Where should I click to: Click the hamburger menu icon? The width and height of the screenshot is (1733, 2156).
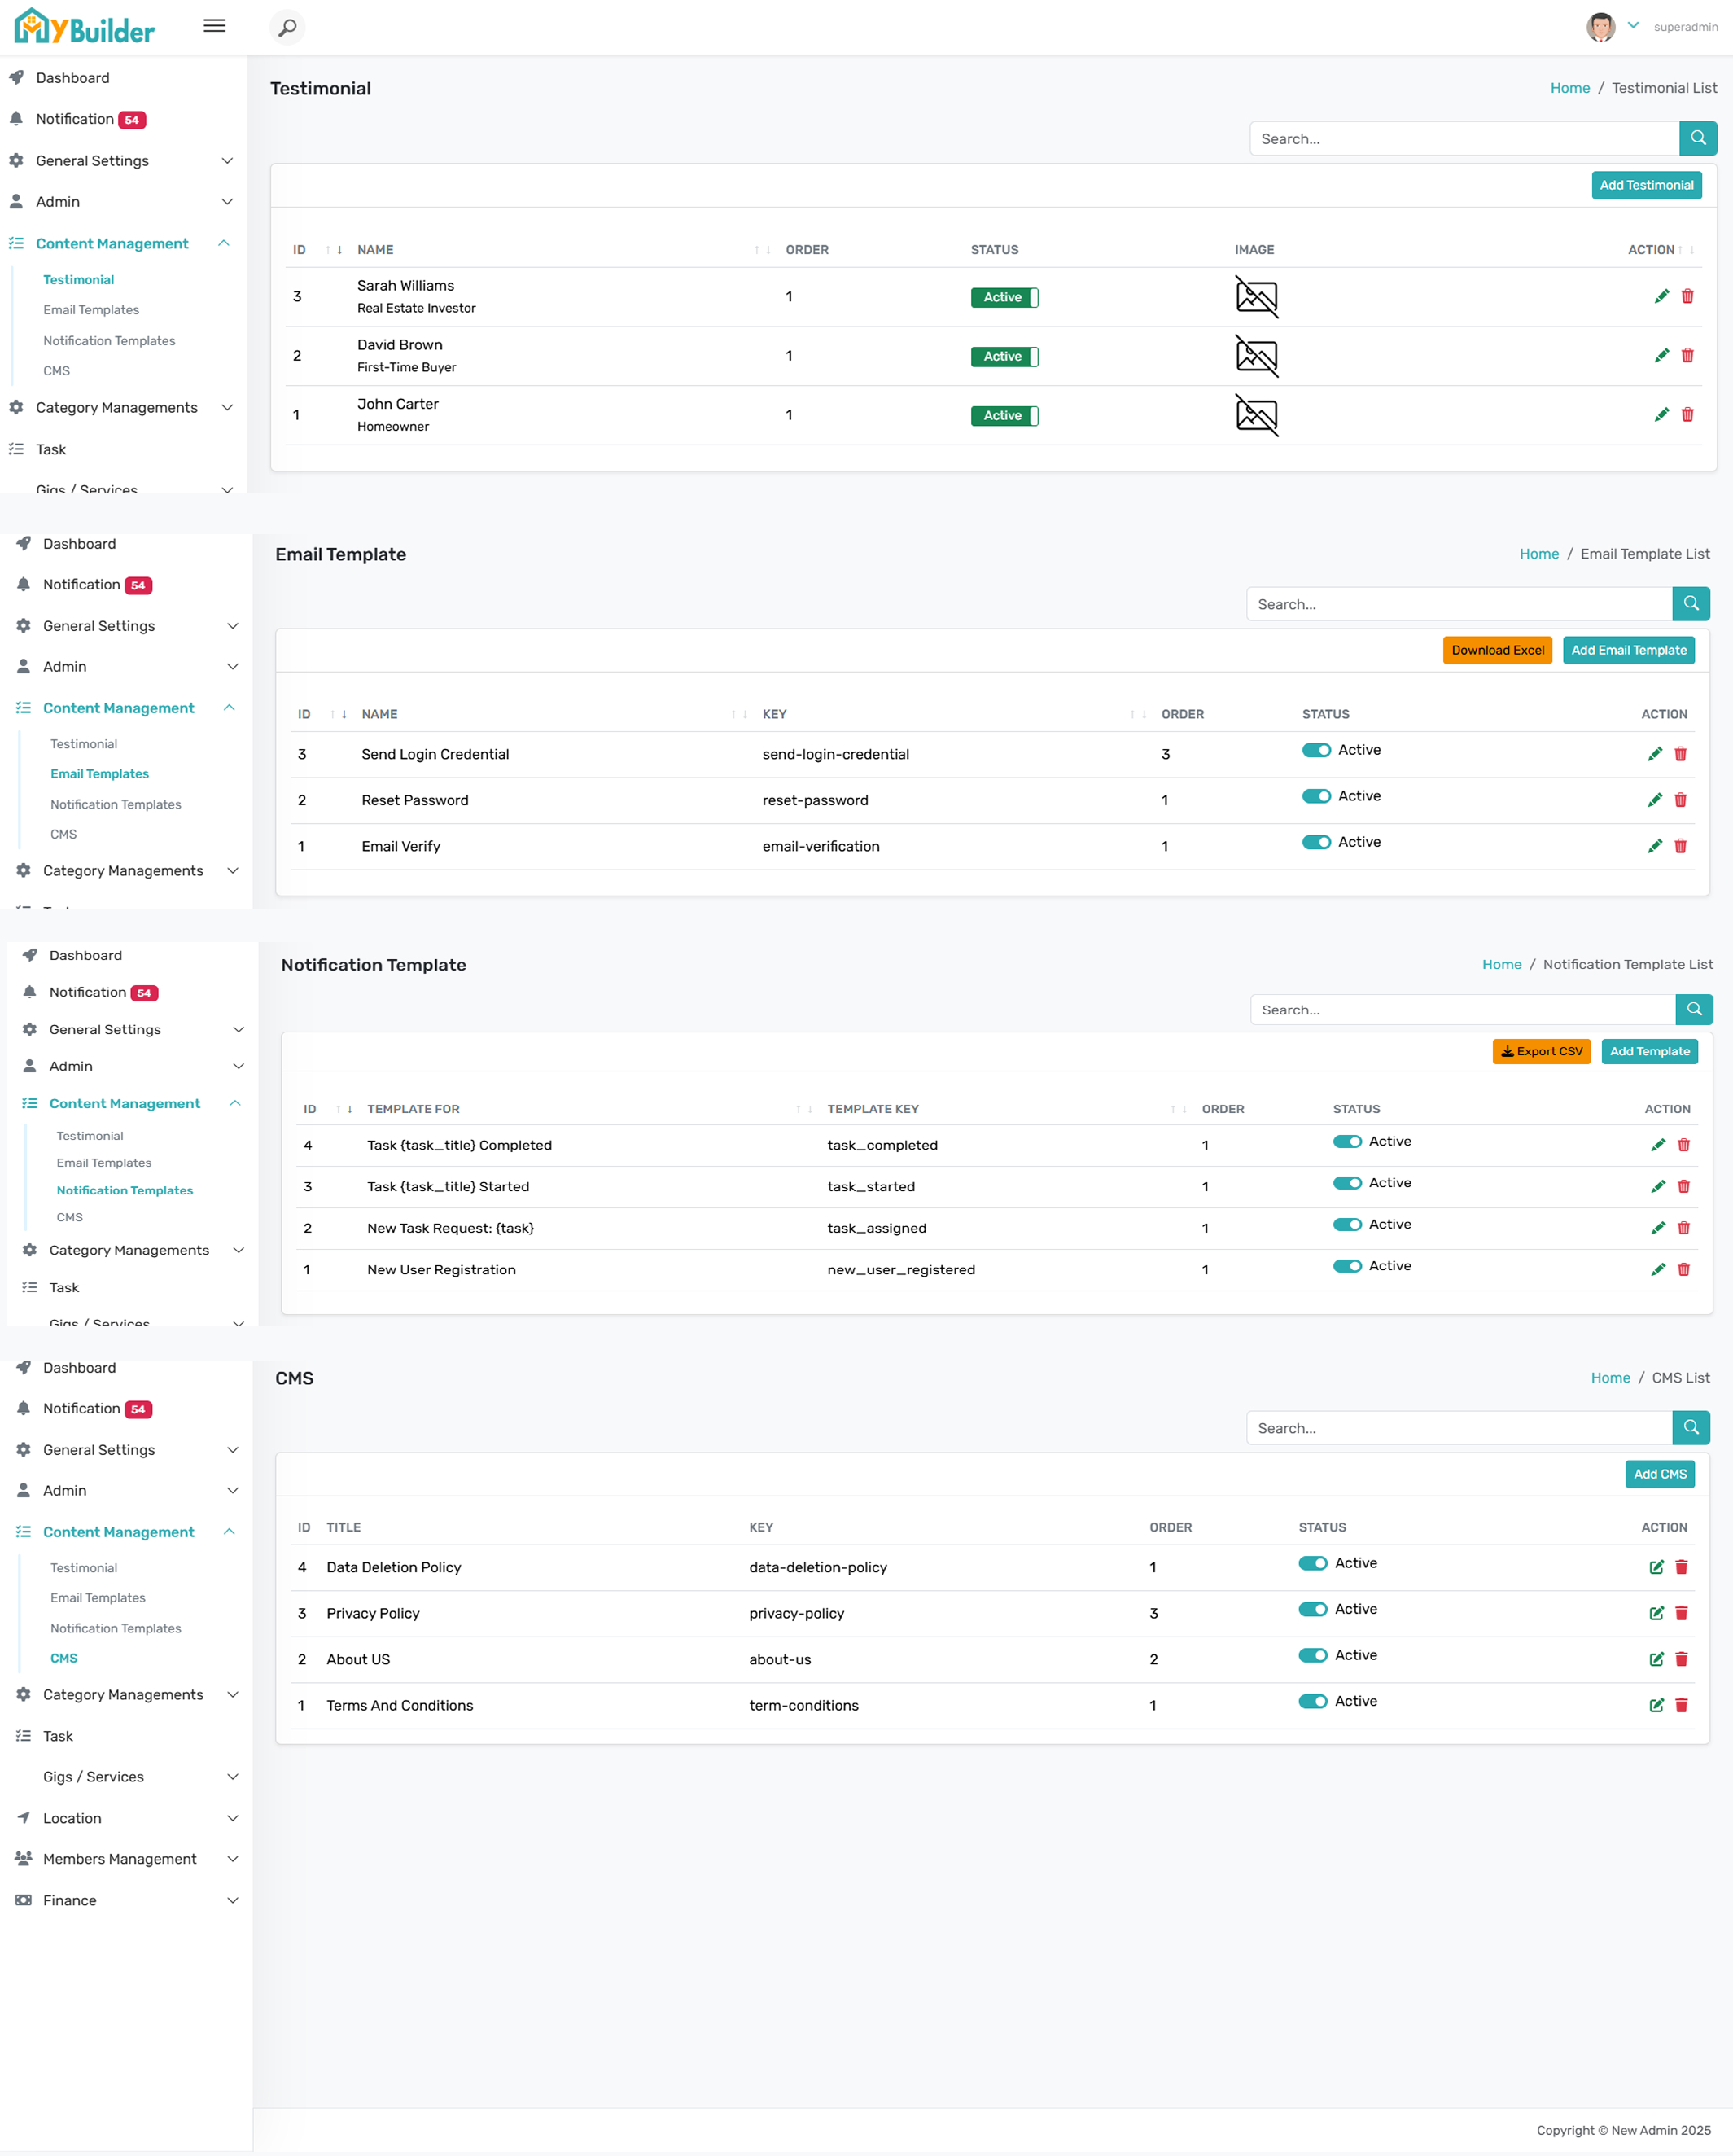(214, 26)
